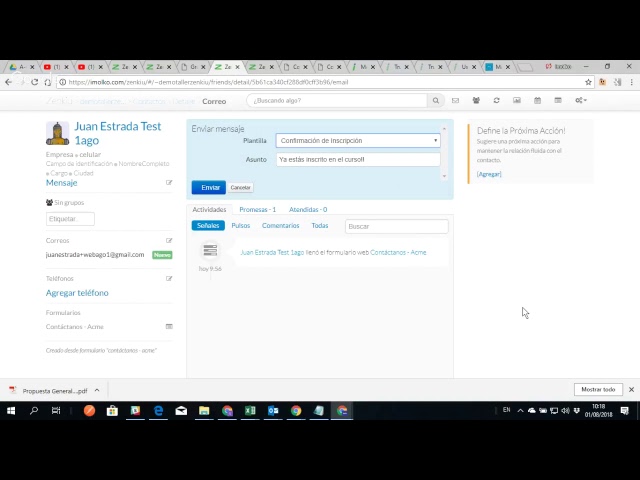Click edit icon next to Teléfonos

169,278
